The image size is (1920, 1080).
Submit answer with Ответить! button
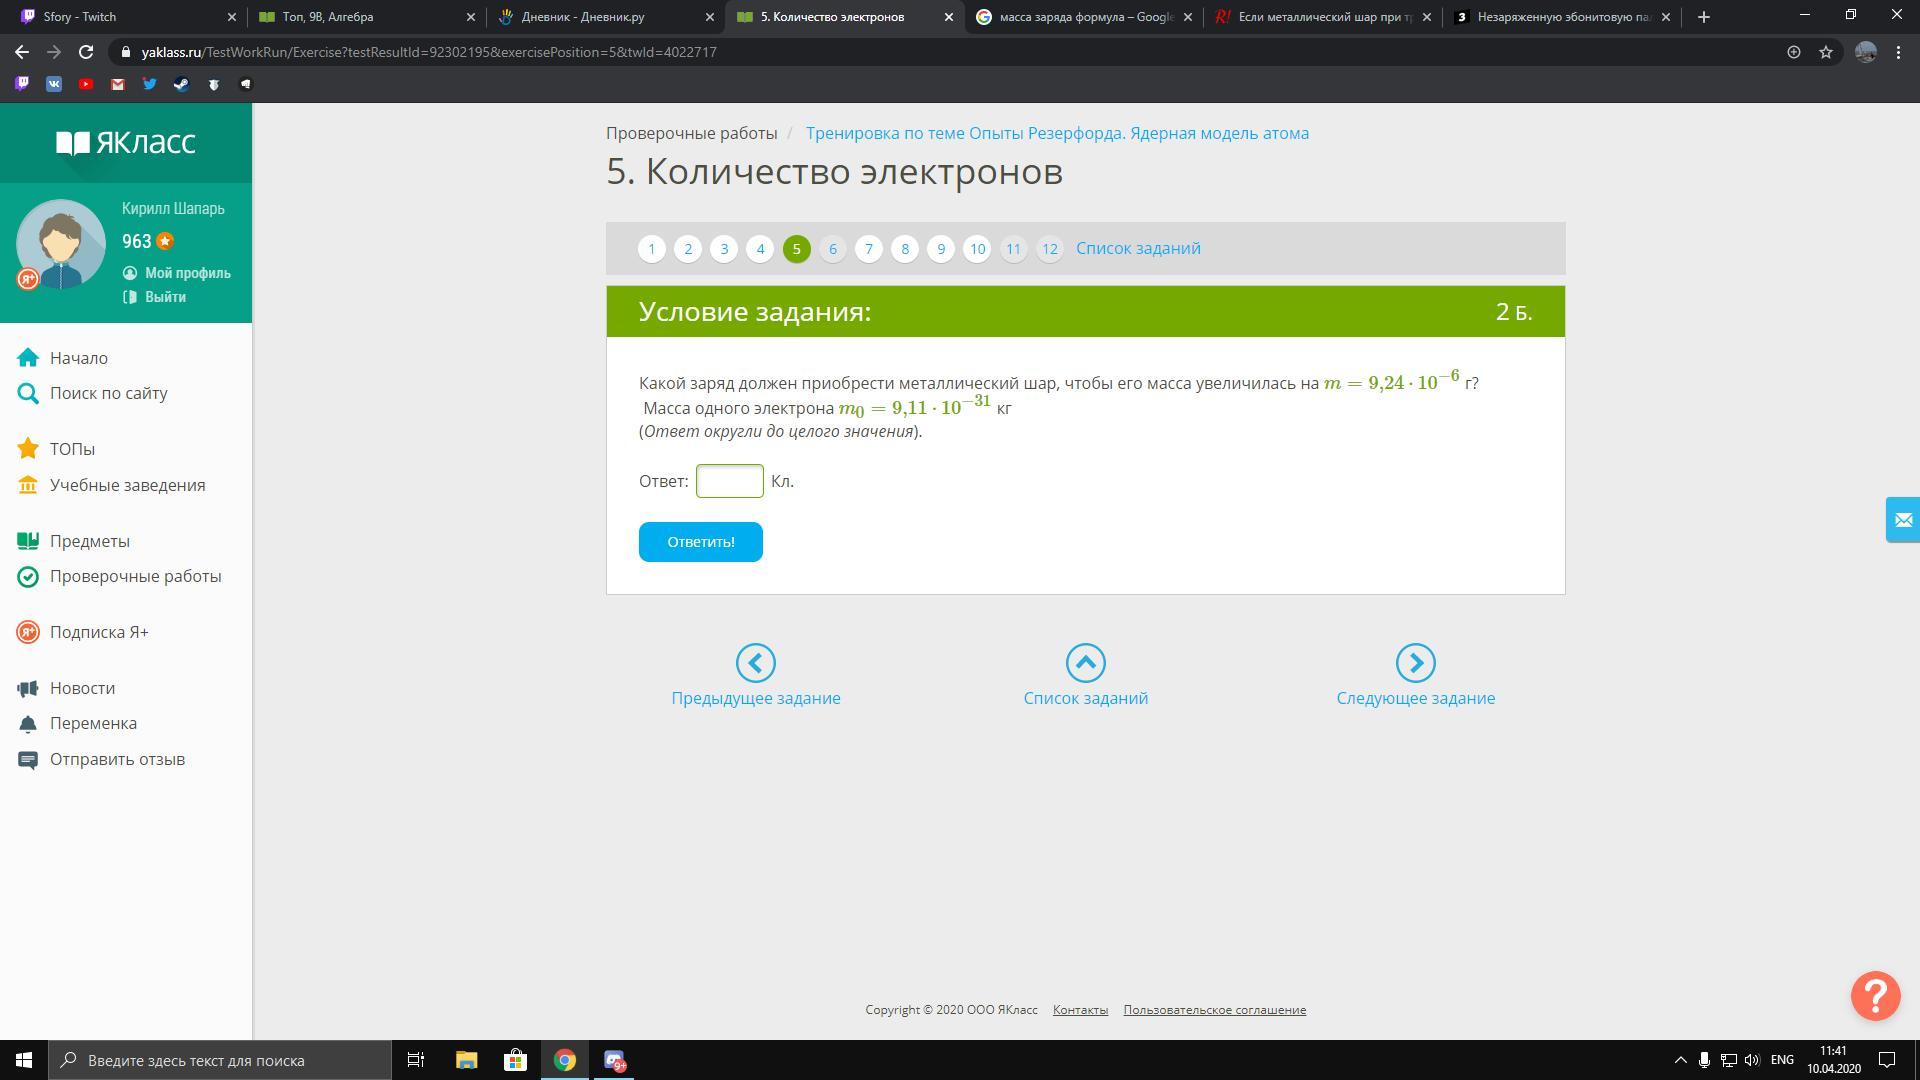pyautogui.click(x=700, y=542)
